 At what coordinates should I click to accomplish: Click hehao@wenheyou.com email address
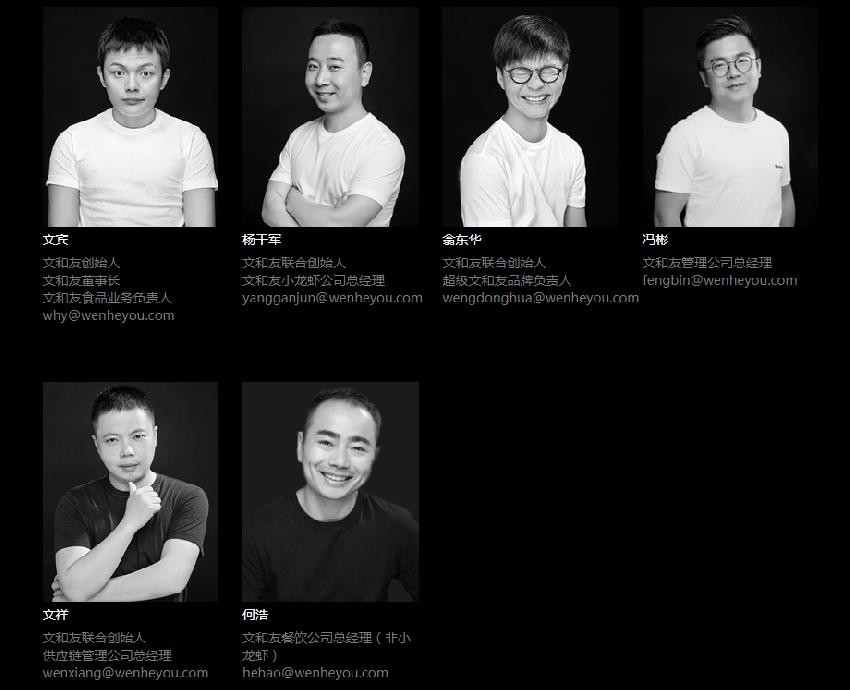tap(315, 673)
